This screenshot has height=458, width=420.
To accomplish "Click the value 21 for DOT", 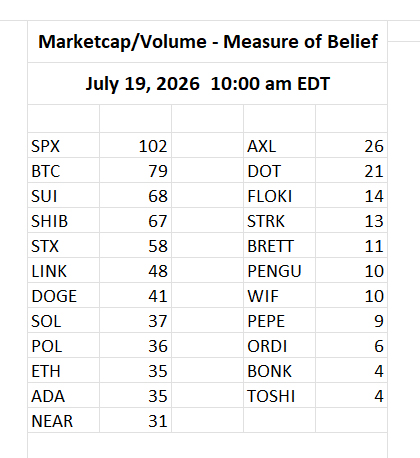I will pos(351,170).
